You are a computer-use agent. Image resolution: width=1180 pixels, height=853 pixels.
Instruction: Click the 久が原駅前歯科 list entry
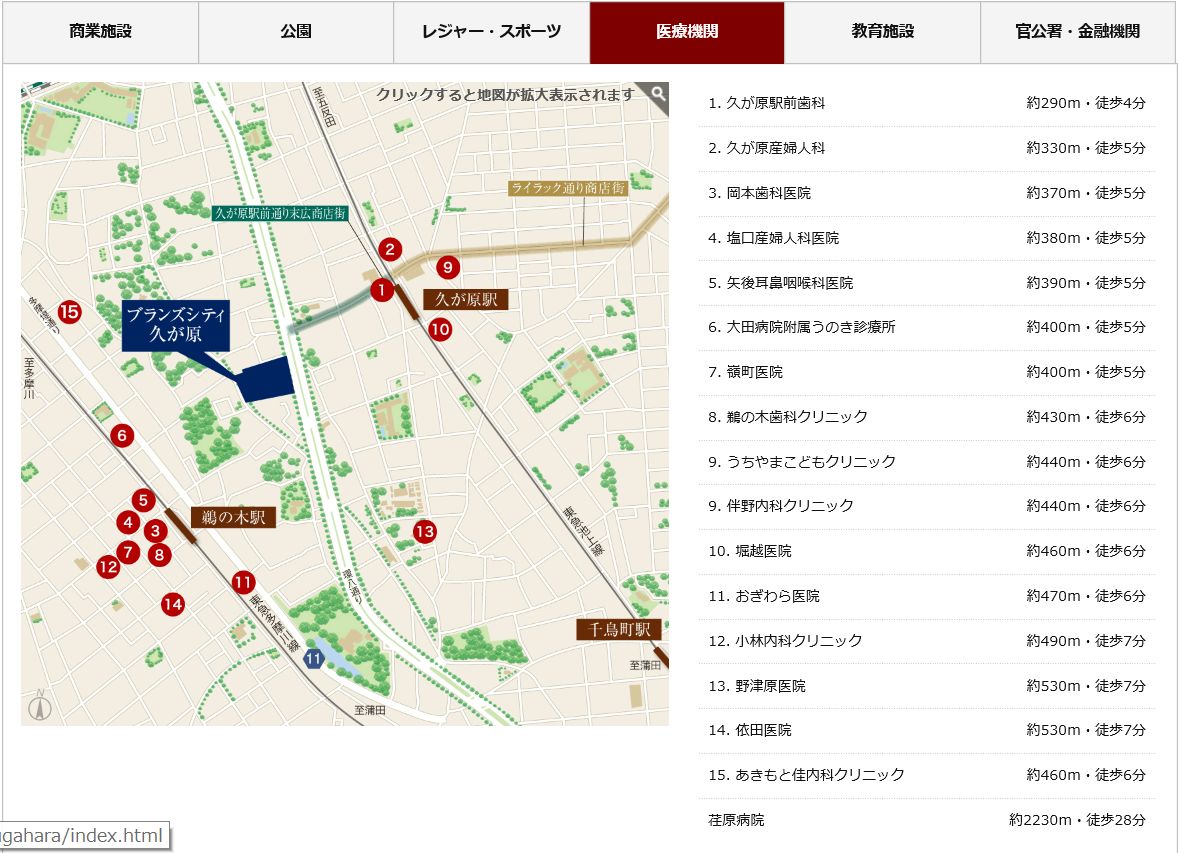pos(767,103)
